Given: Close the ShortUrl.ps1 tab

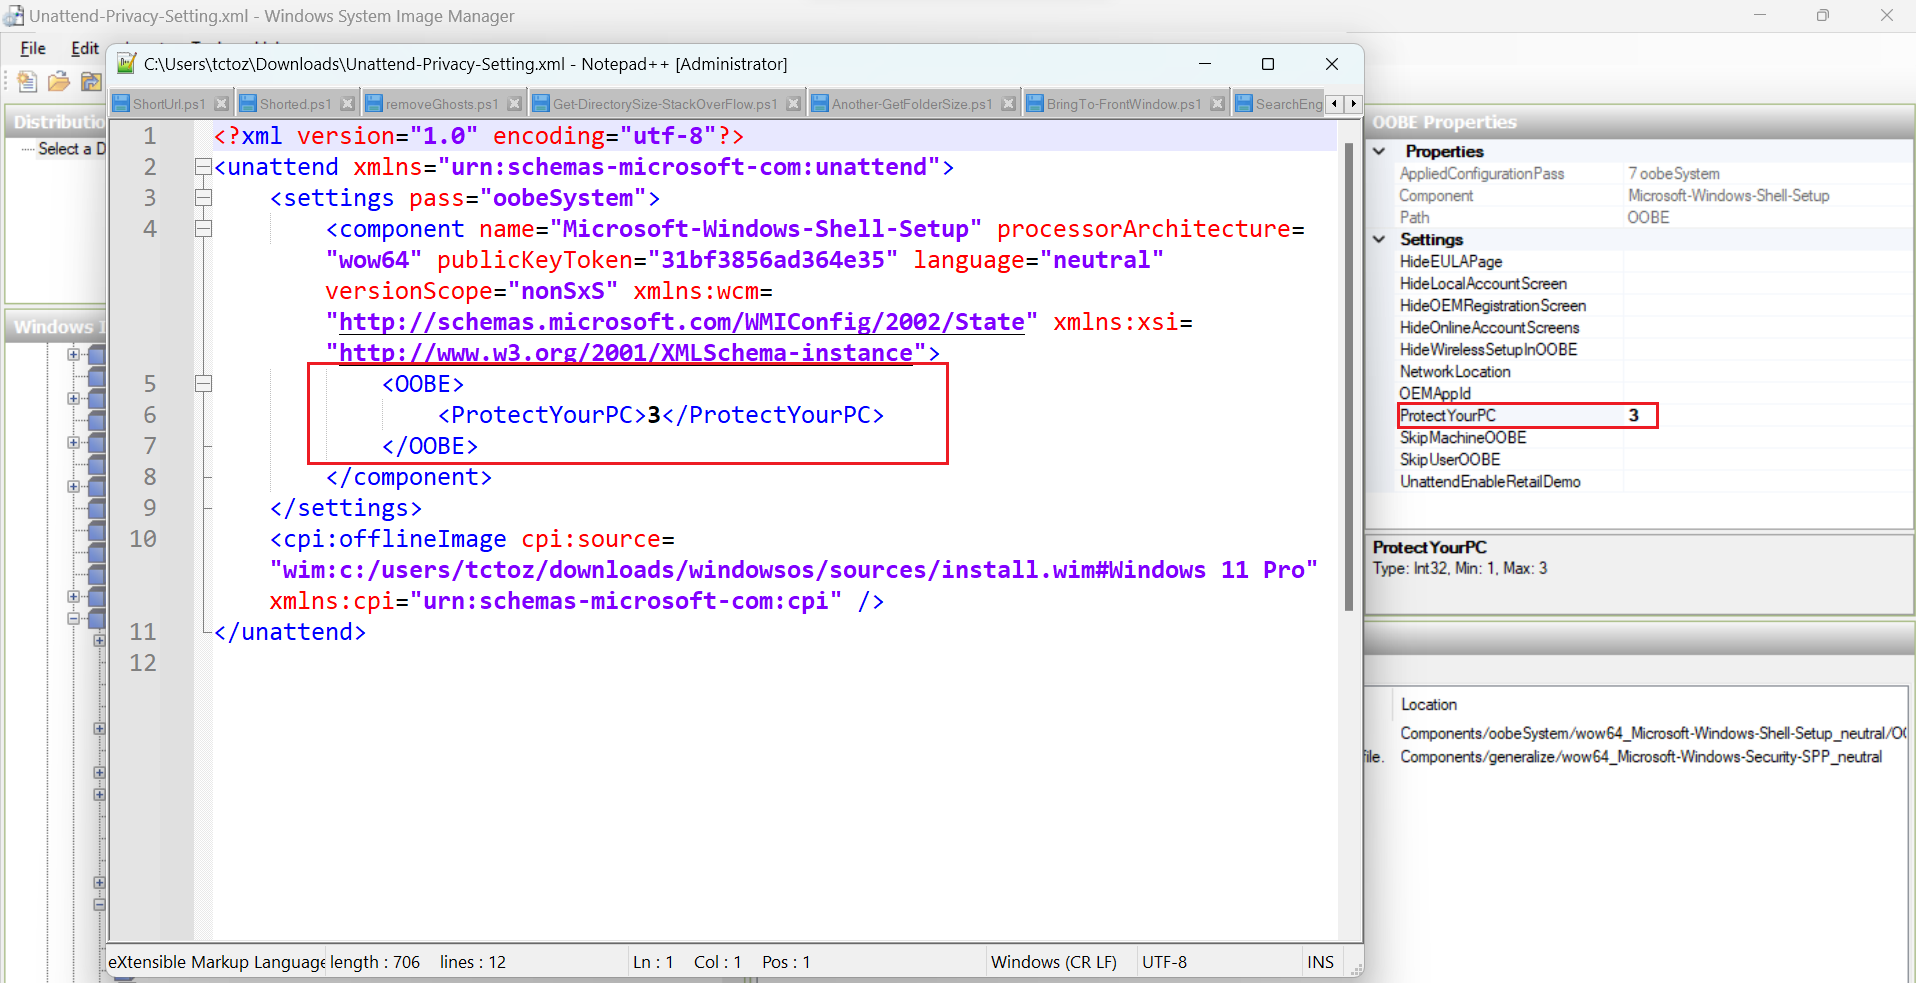Looking at the screenshot, I should (221, 104).
